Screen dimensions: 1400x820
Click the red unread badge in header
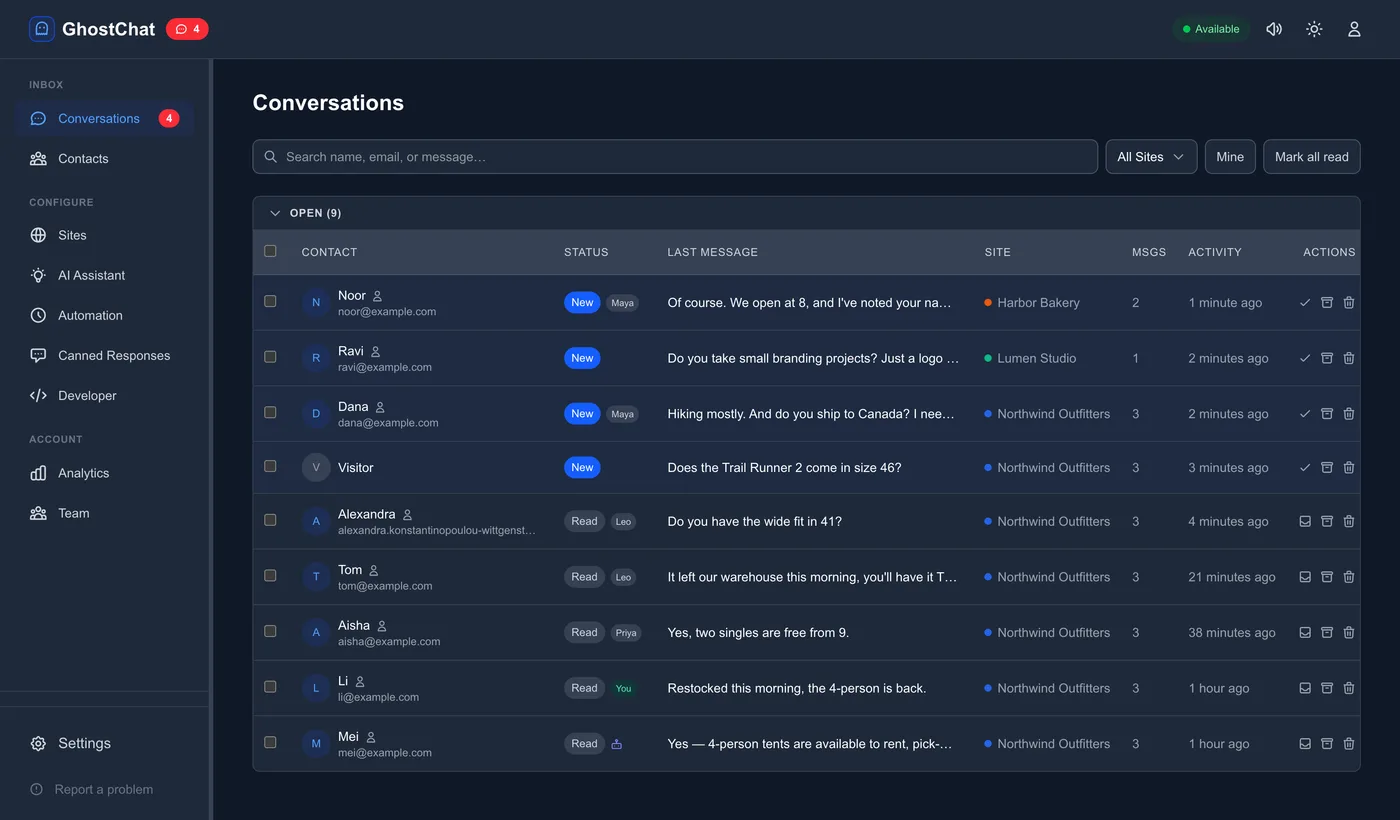(187, 29)
